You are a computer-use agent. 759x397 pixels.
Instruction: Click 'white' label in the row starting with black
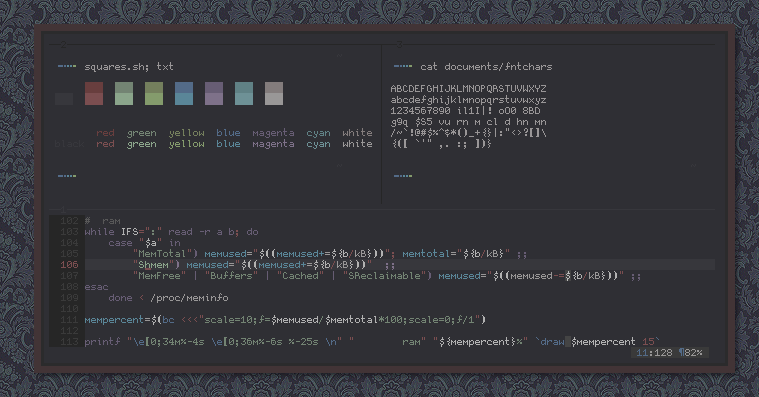[x=357, y=144]
